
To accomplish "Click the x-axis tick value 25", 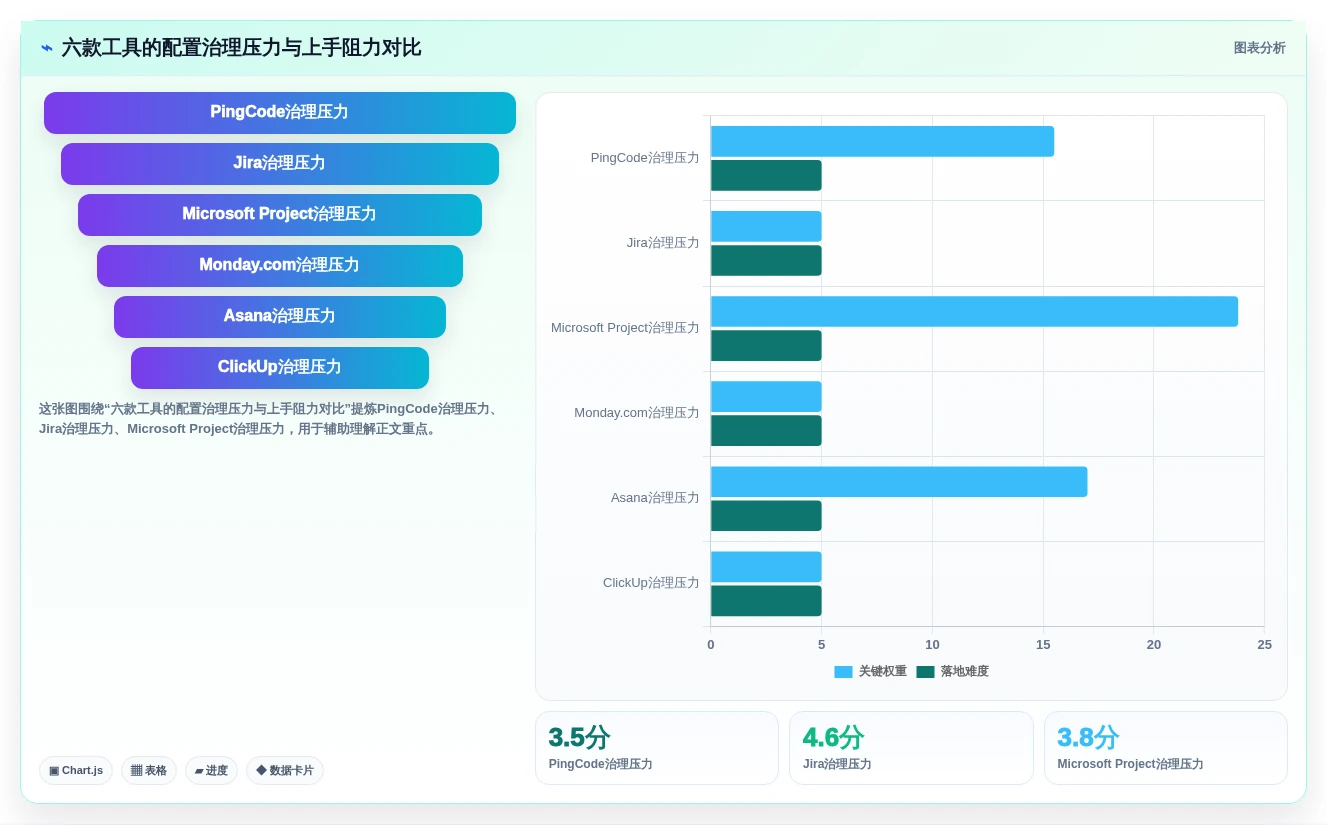I will click(x=1264, y=645).
